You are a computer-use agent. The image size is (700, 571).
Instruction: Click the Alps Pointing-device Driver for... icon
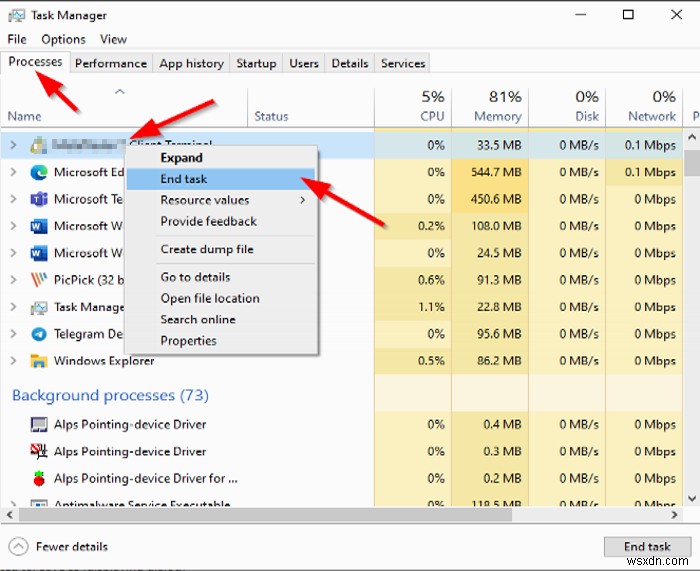[39, 479]
